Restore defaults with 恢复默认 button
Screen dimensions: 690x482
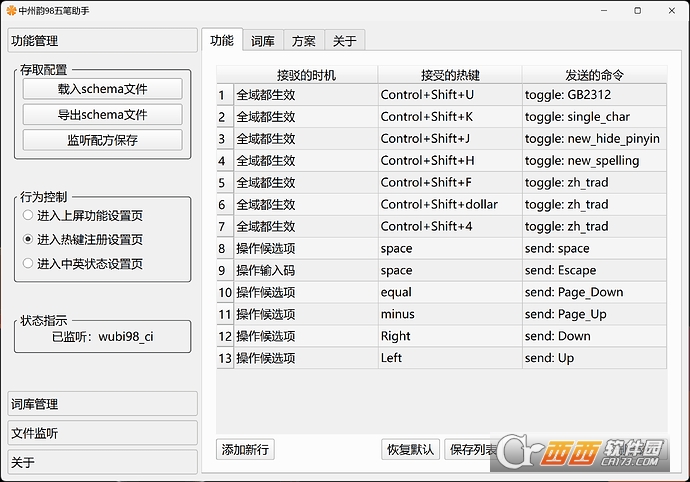click(x=410, y=449)
